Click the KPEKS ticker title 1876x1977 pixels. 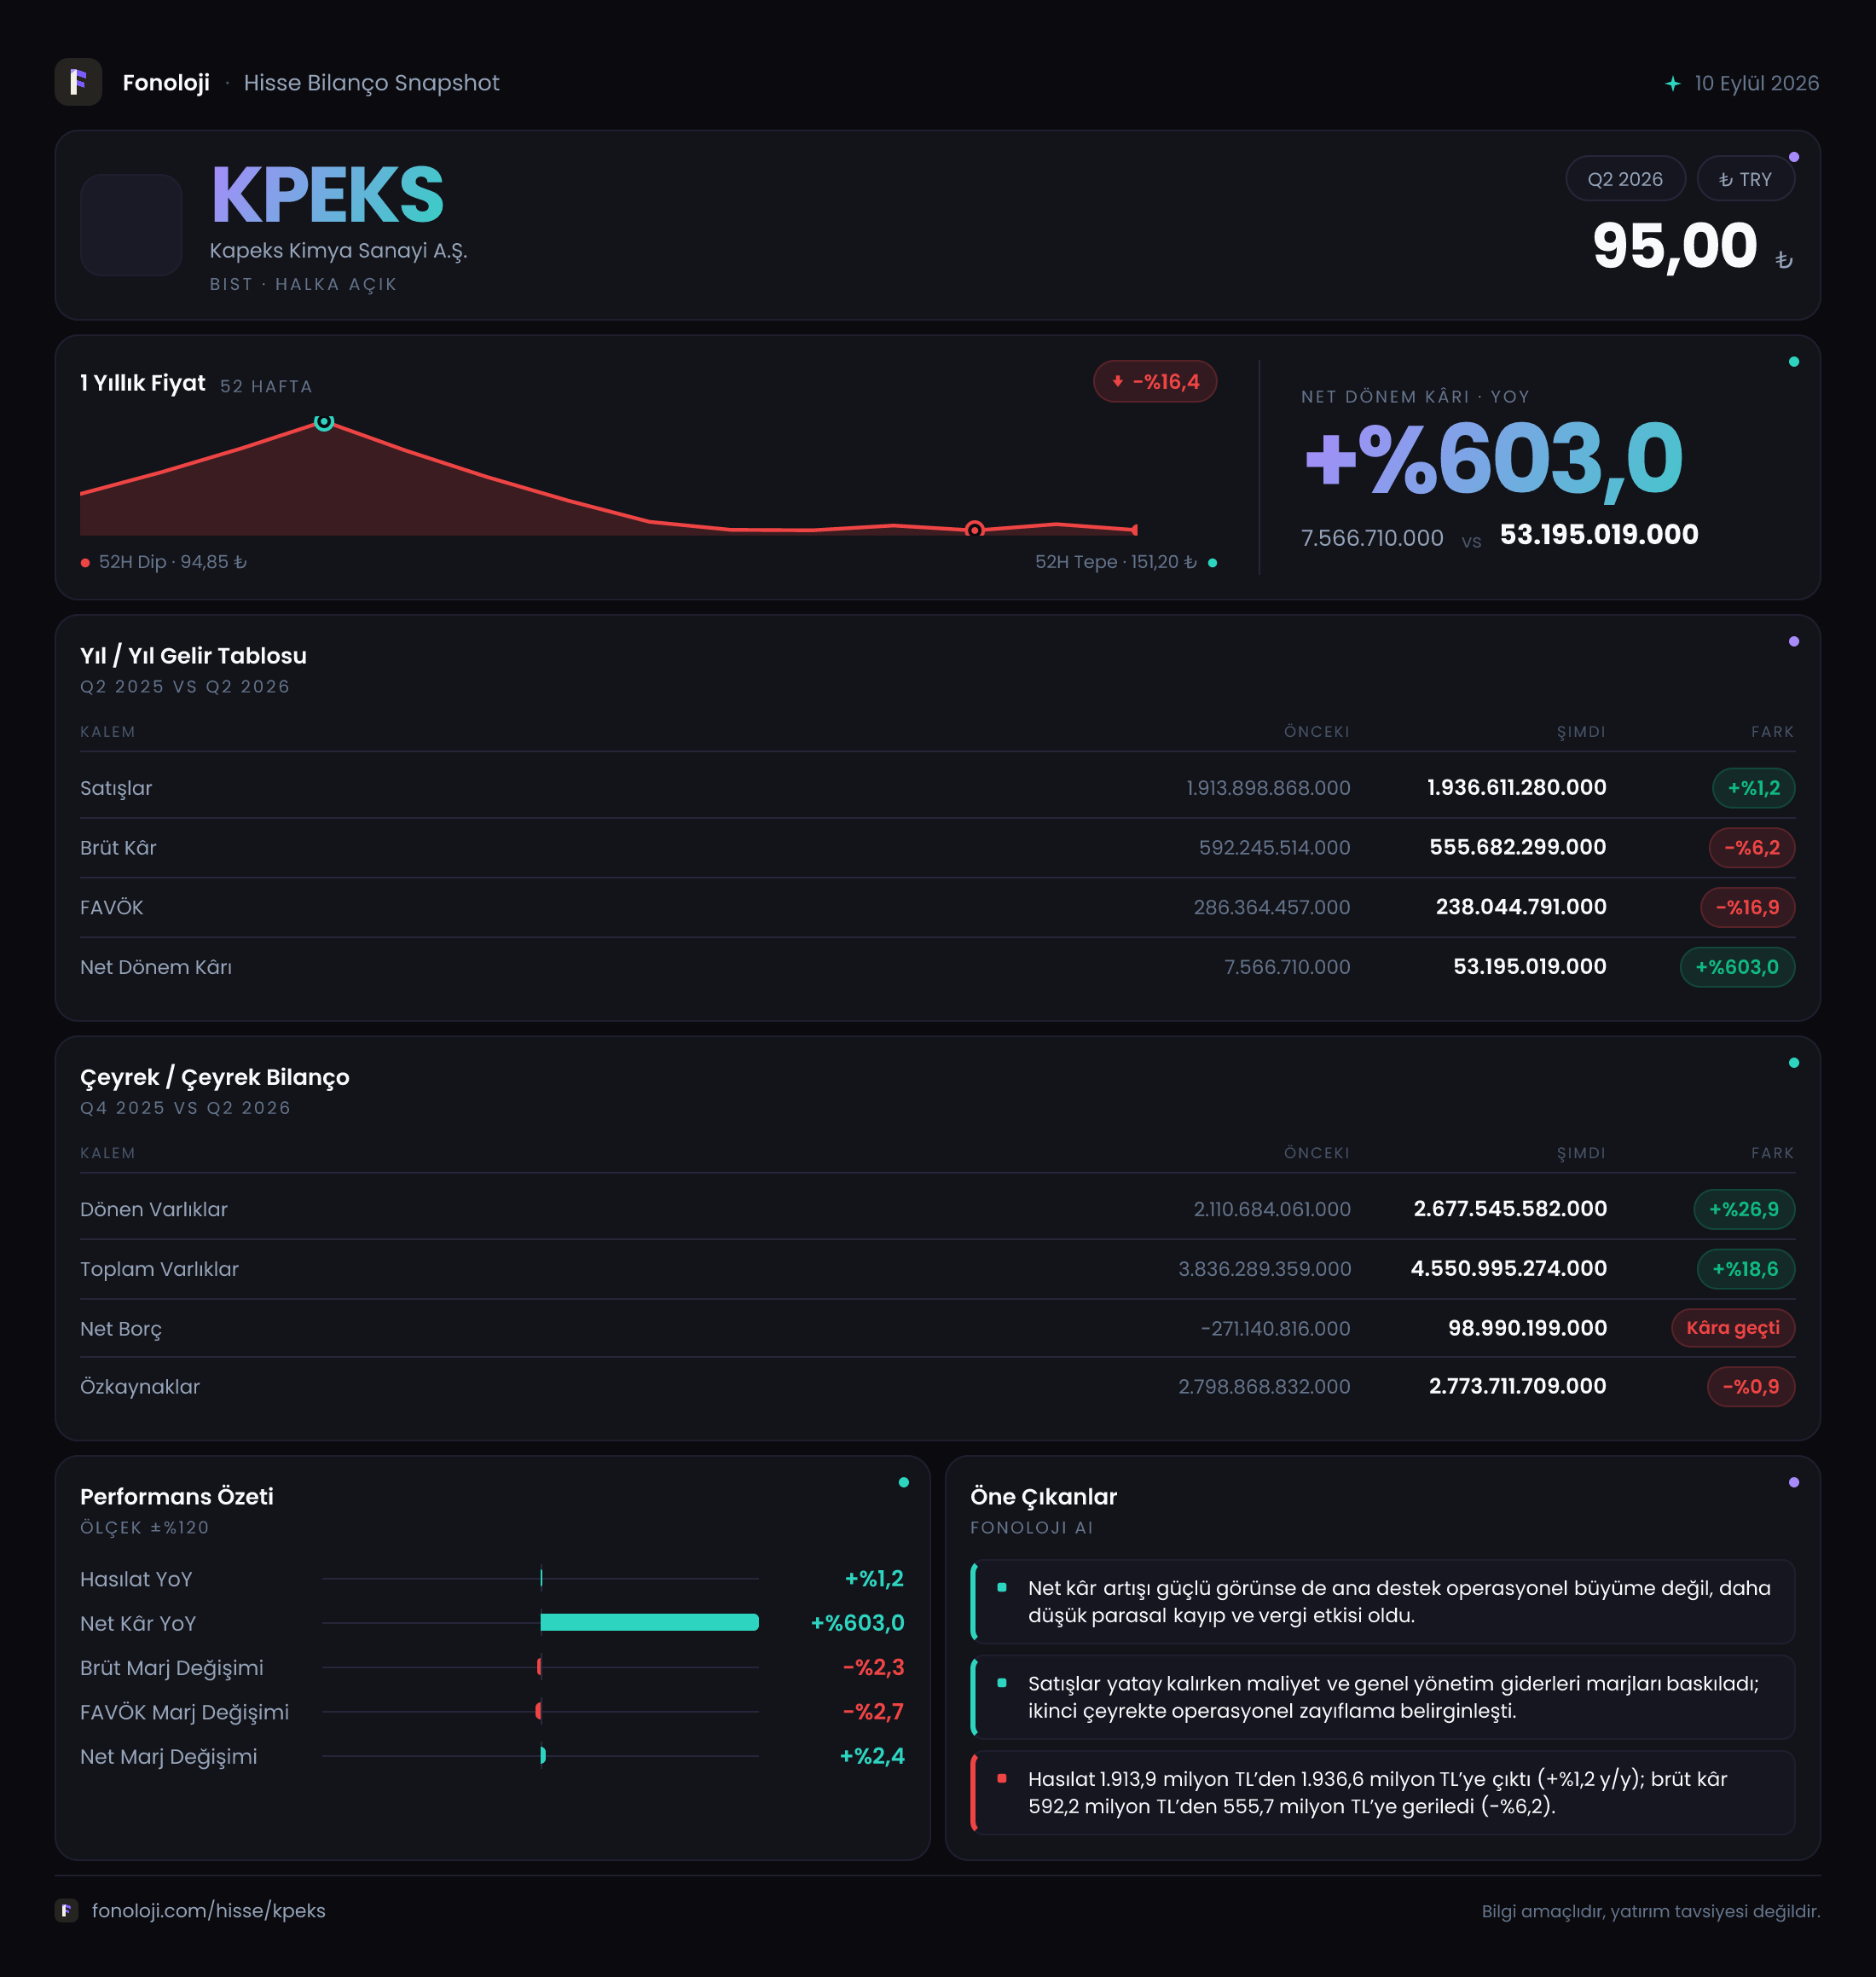(x=327, y=195)
